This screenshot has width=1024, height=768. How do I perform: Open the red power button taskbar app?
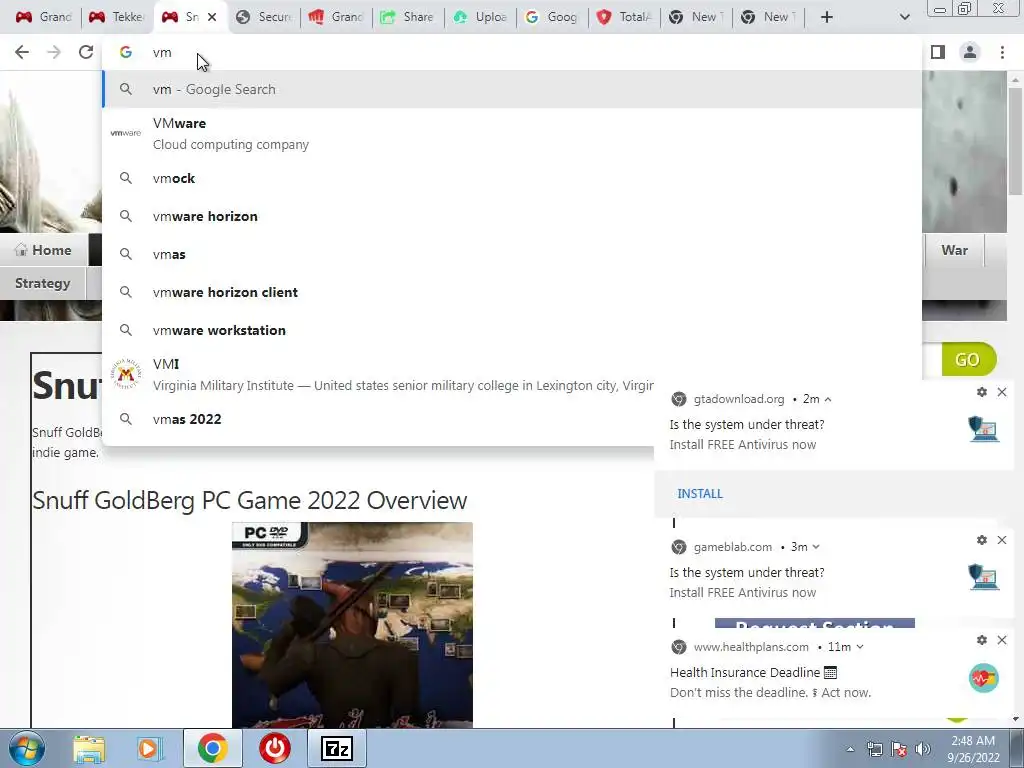(275, 748)
